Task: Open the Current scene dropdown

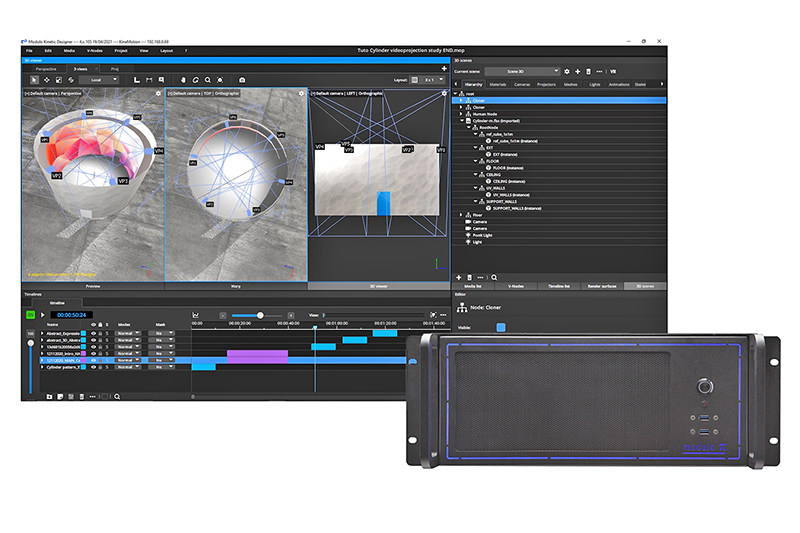Action: click(520, 72)
